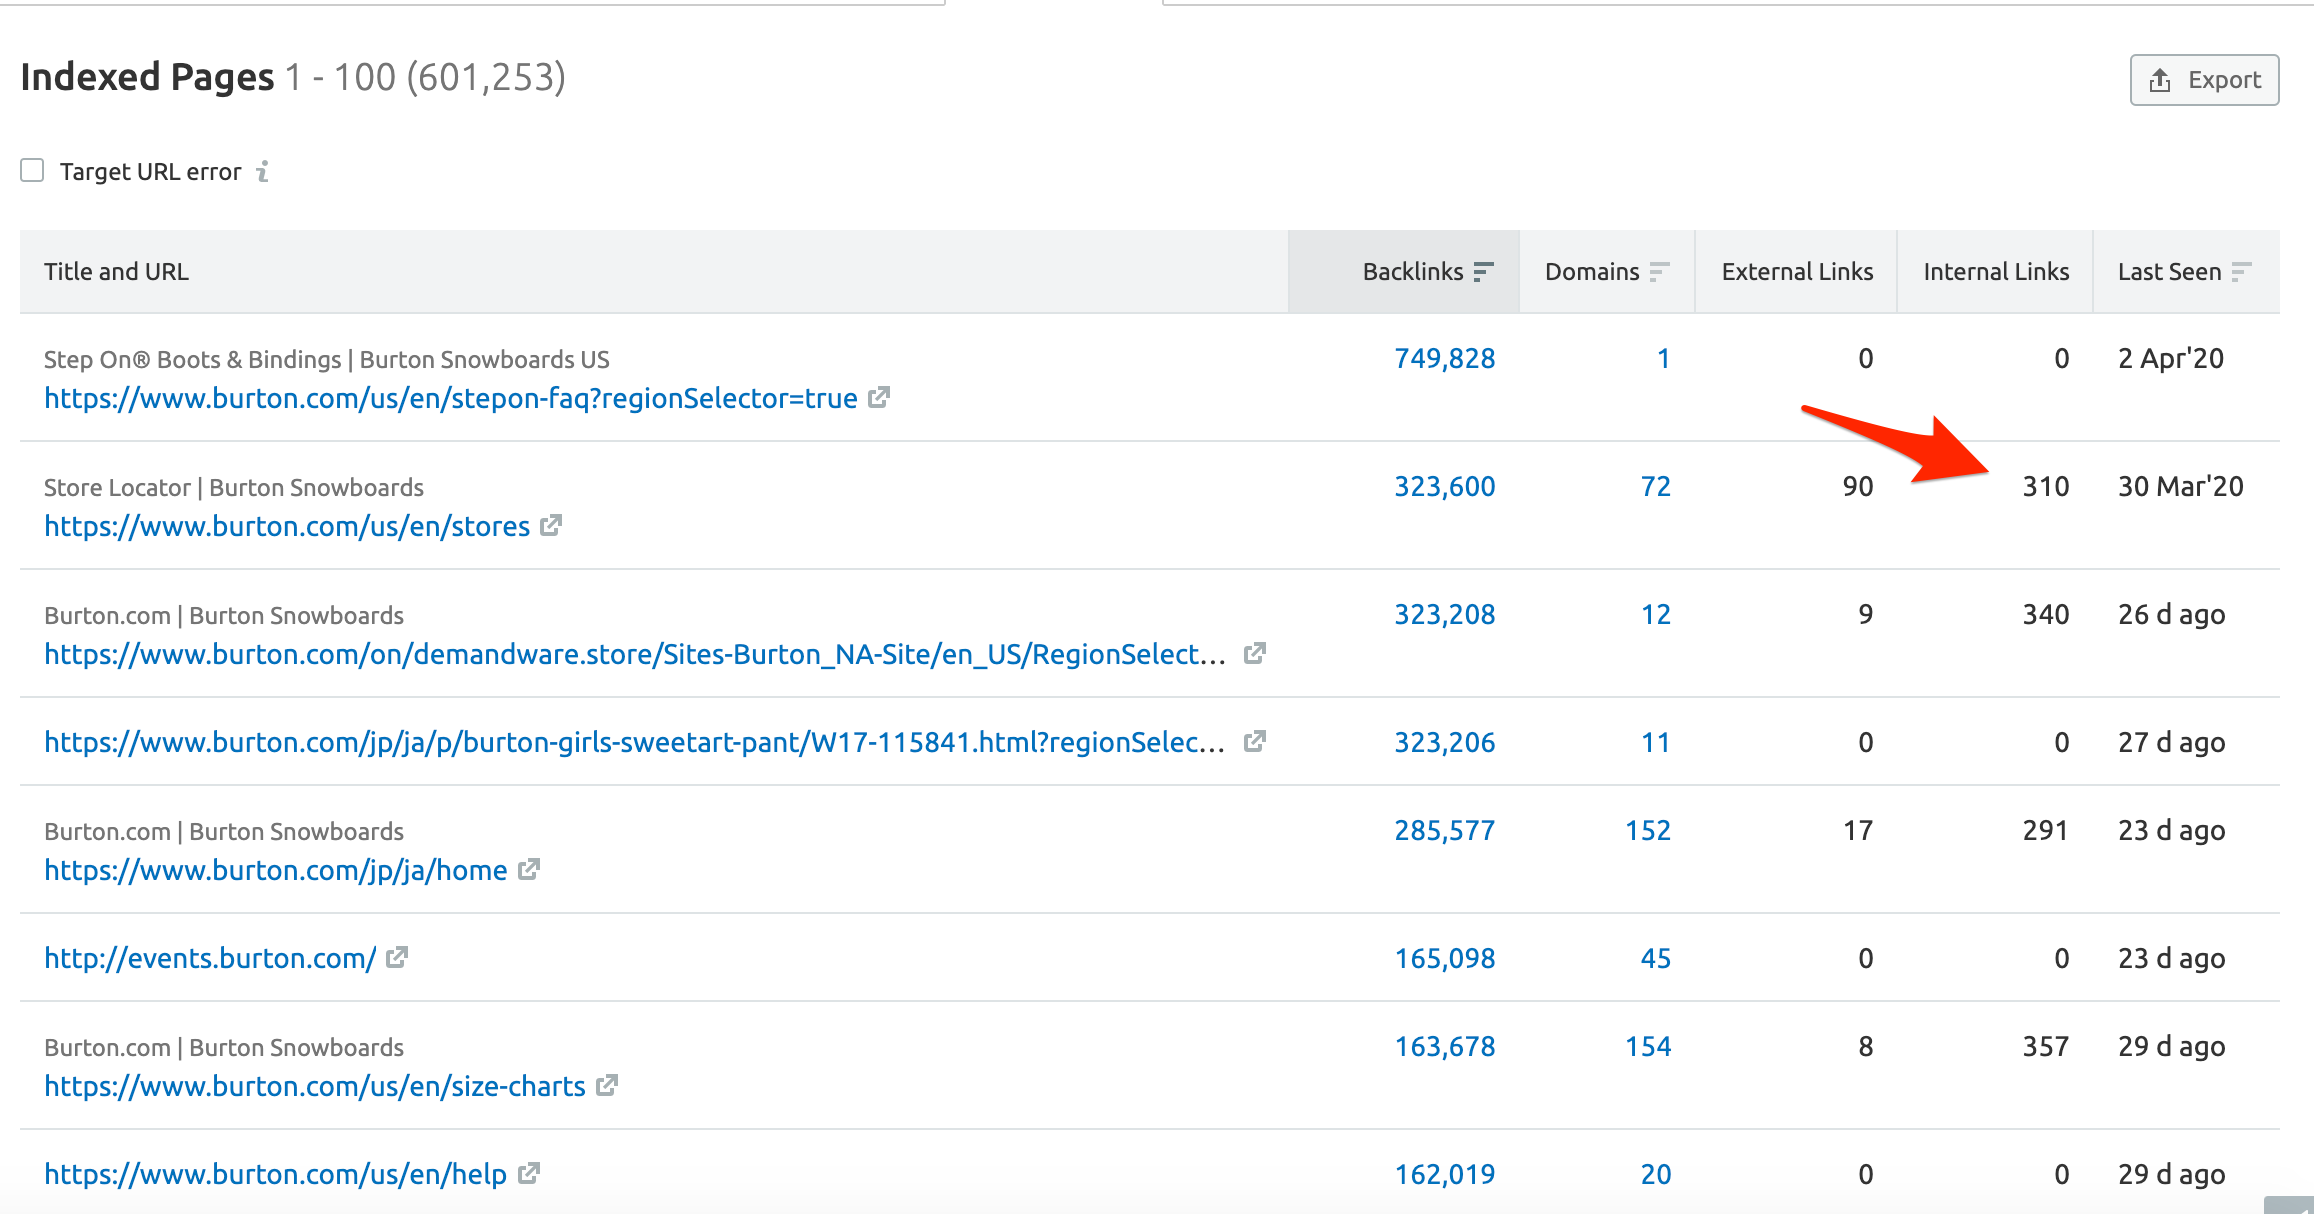Screen dimensions: 2314x1214
Task: Click the 163,678 backlinks value
Action: [x=1445, y=1047]
